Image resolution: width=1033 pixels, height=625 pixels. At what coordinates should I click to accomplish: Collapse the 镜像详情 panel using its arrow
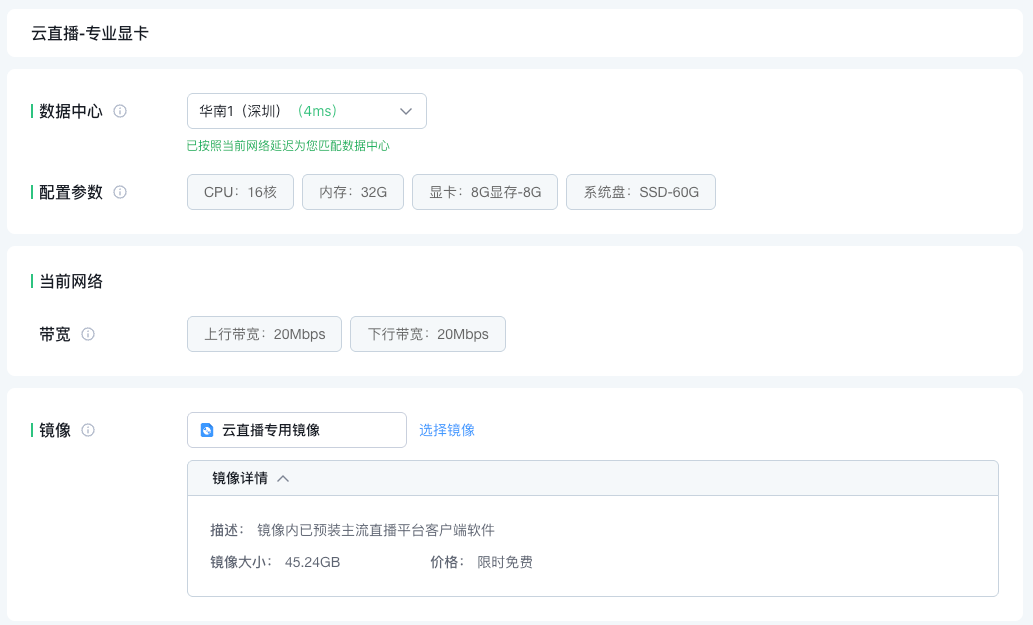(283, 478)
